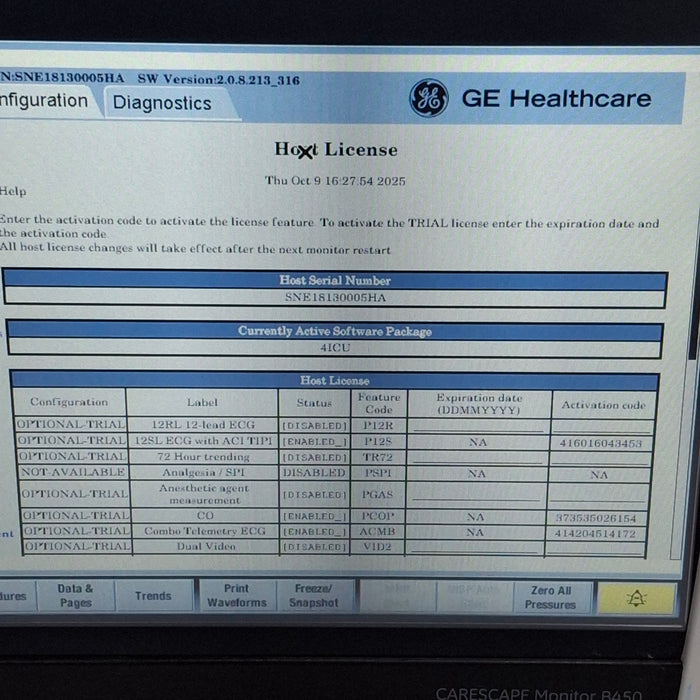Screen dimensions: 700x700
Task: Toggle status of 12SL ECG with ACI TIPI
Action: tap(314, 442)
